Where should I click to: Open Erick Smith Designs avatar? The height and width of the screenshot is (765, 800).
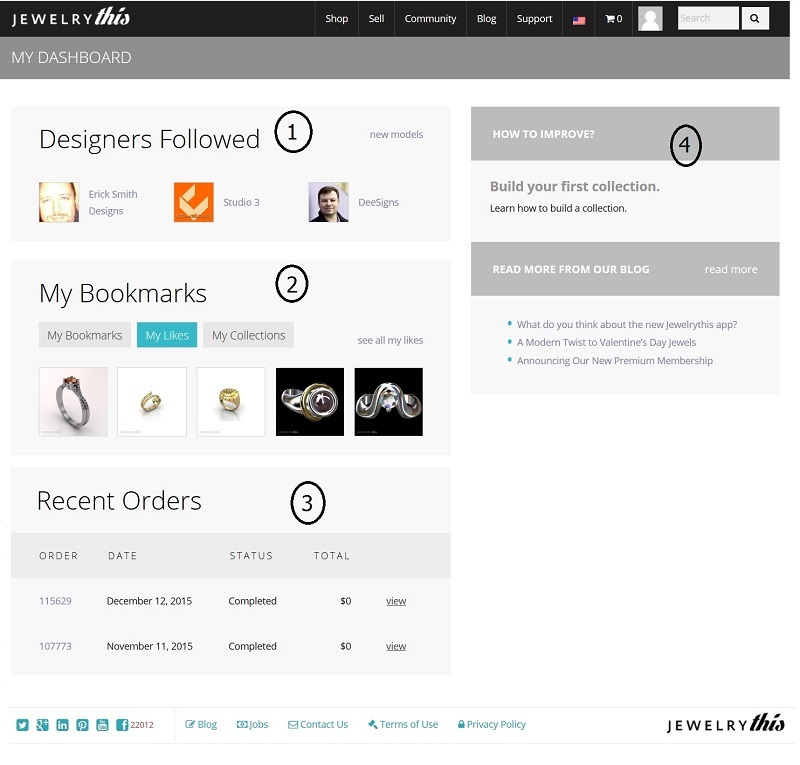point(59,202)
